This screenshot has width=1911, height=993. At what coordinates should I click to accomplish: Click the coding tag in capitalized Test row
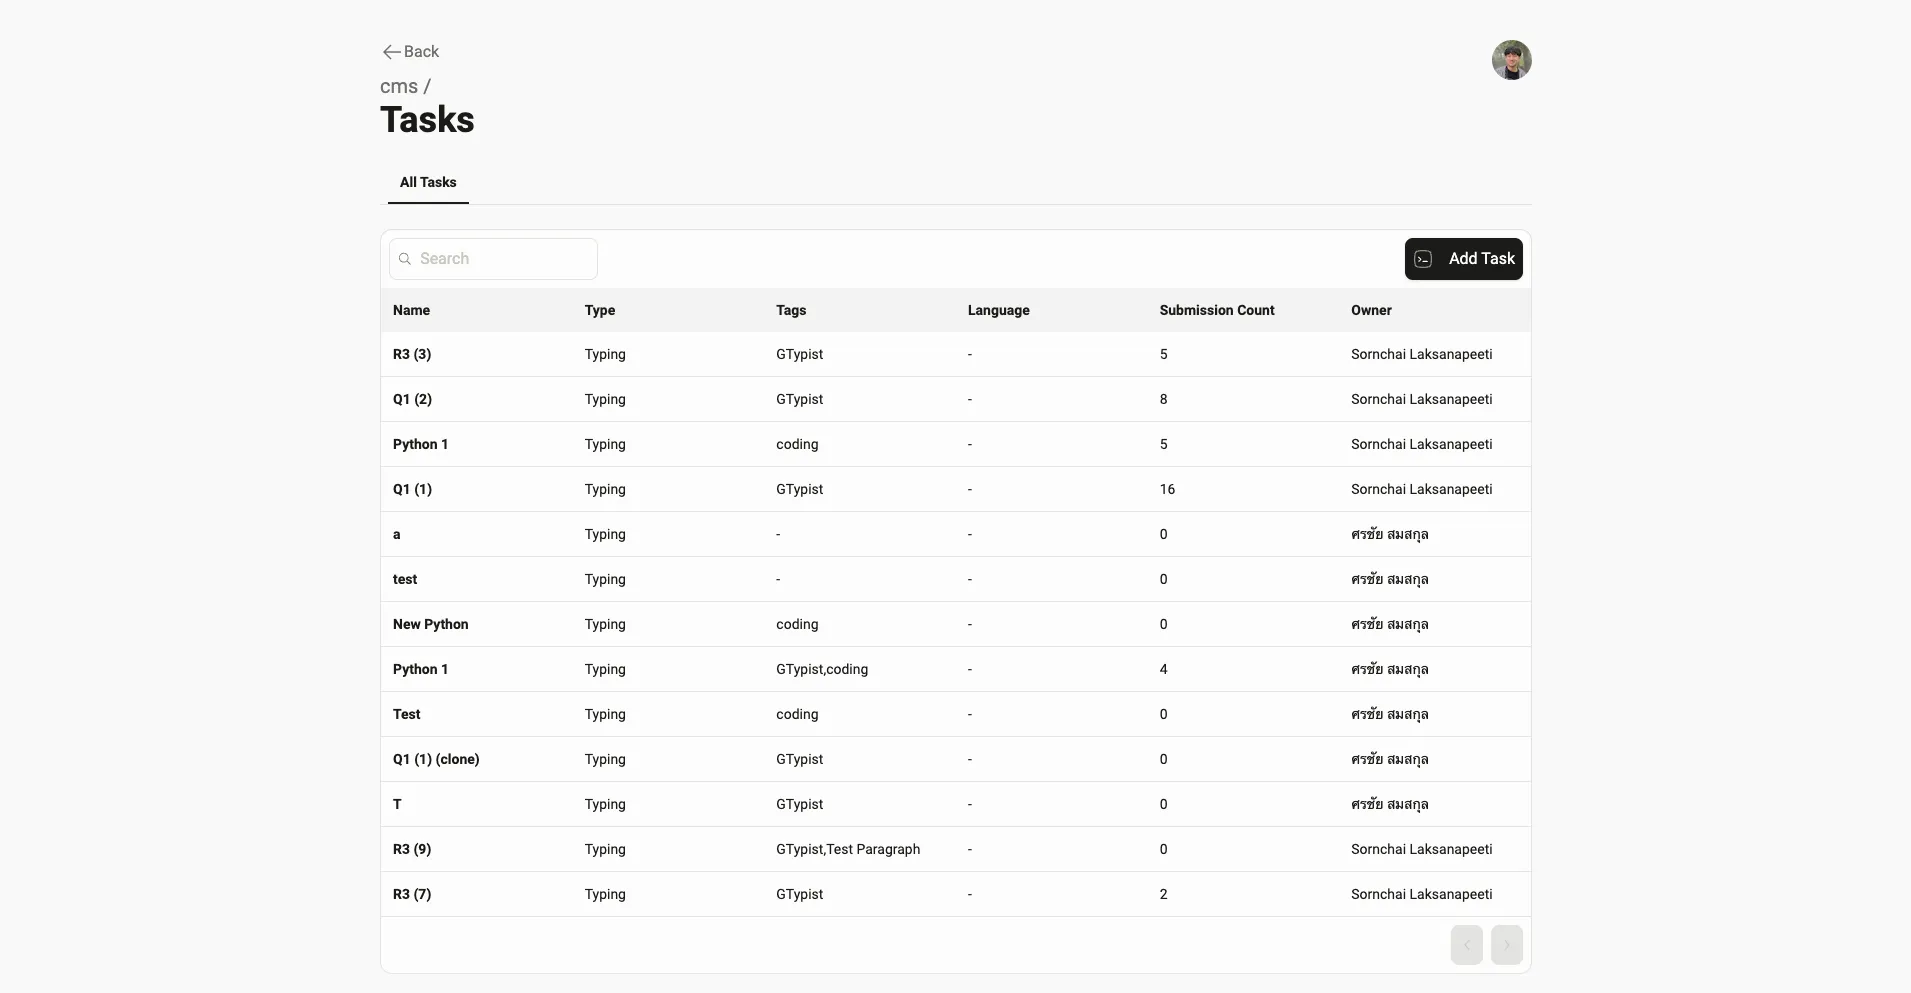(797, 714)
